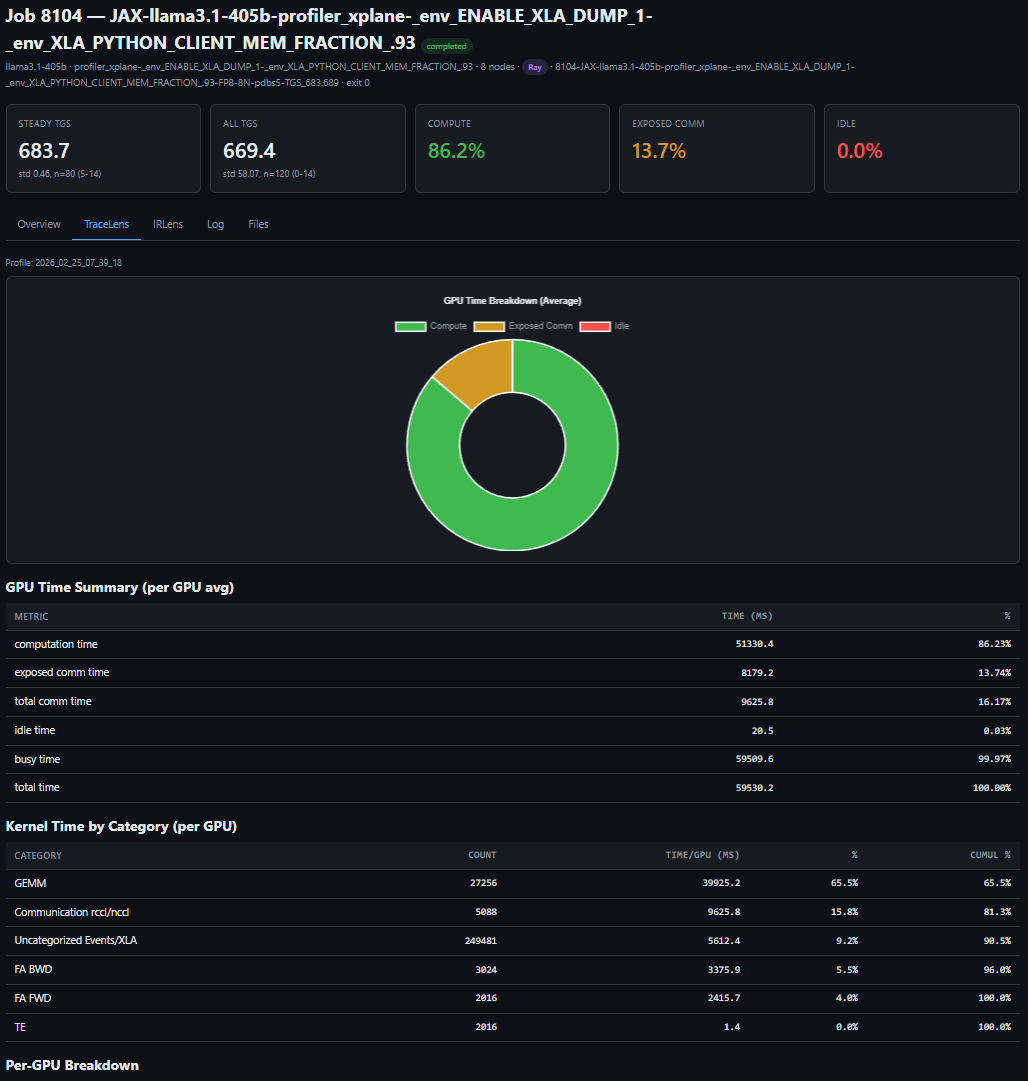Click the Exposed Comm legend swatch
Screen dimensions: 1028x1081
(x=488, y=326)
